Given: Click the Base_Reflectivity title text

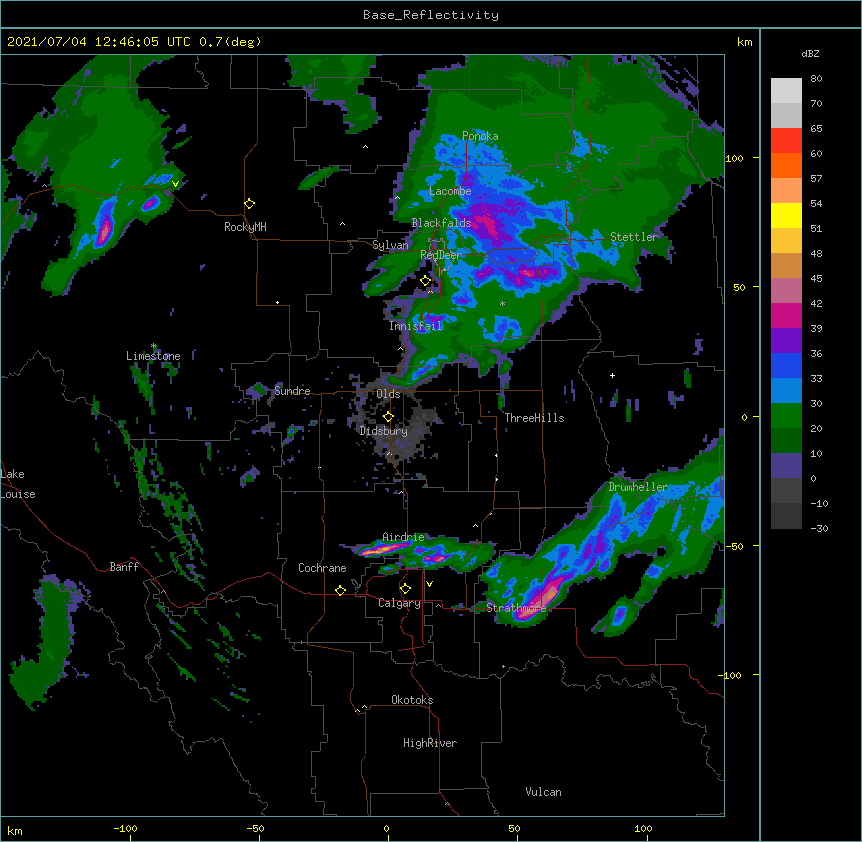Looking at the screenshot, I should tap(431, 15).
